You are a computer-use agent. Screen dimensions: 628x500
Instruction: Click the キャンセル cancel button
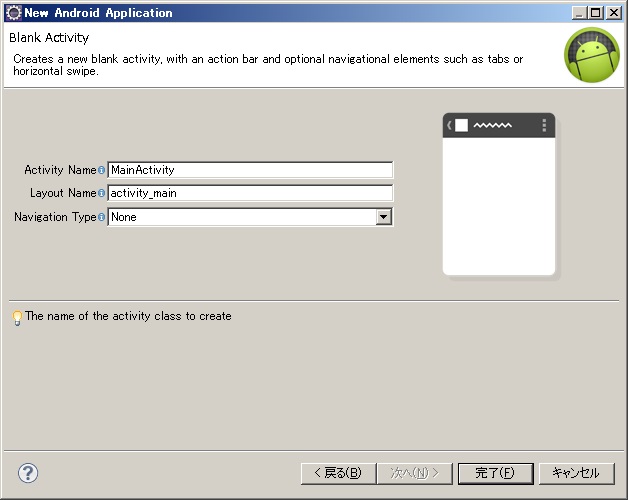tap(576, 474)
